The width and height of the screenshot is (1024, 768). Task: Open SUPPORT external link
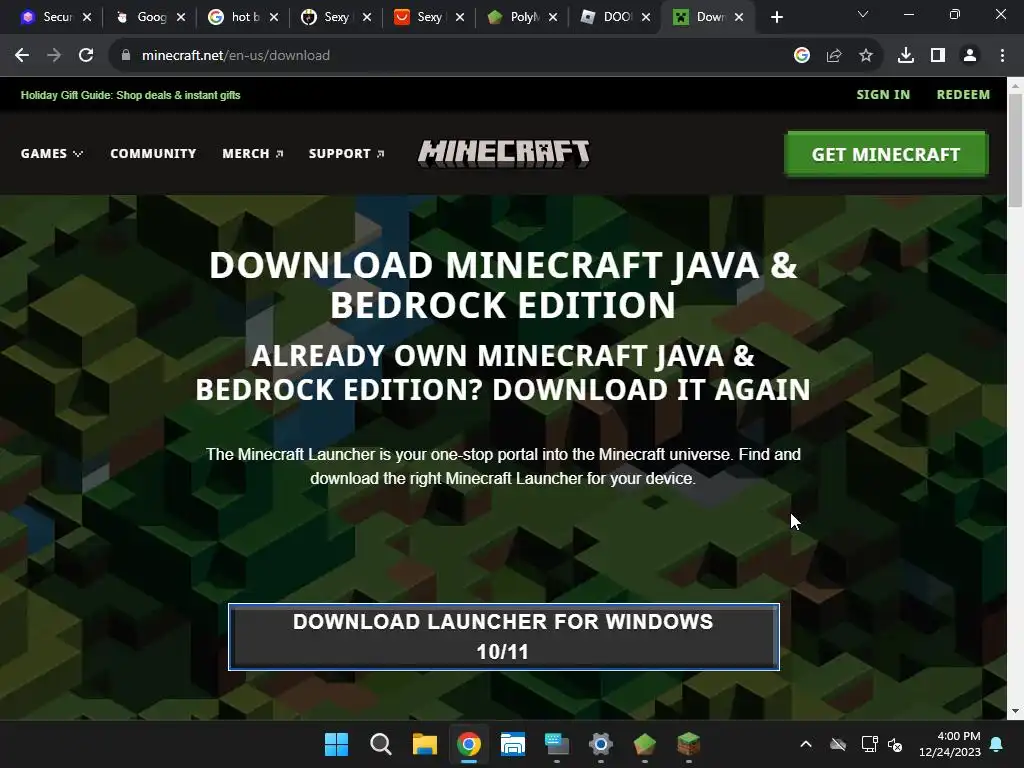pos(347,153)
